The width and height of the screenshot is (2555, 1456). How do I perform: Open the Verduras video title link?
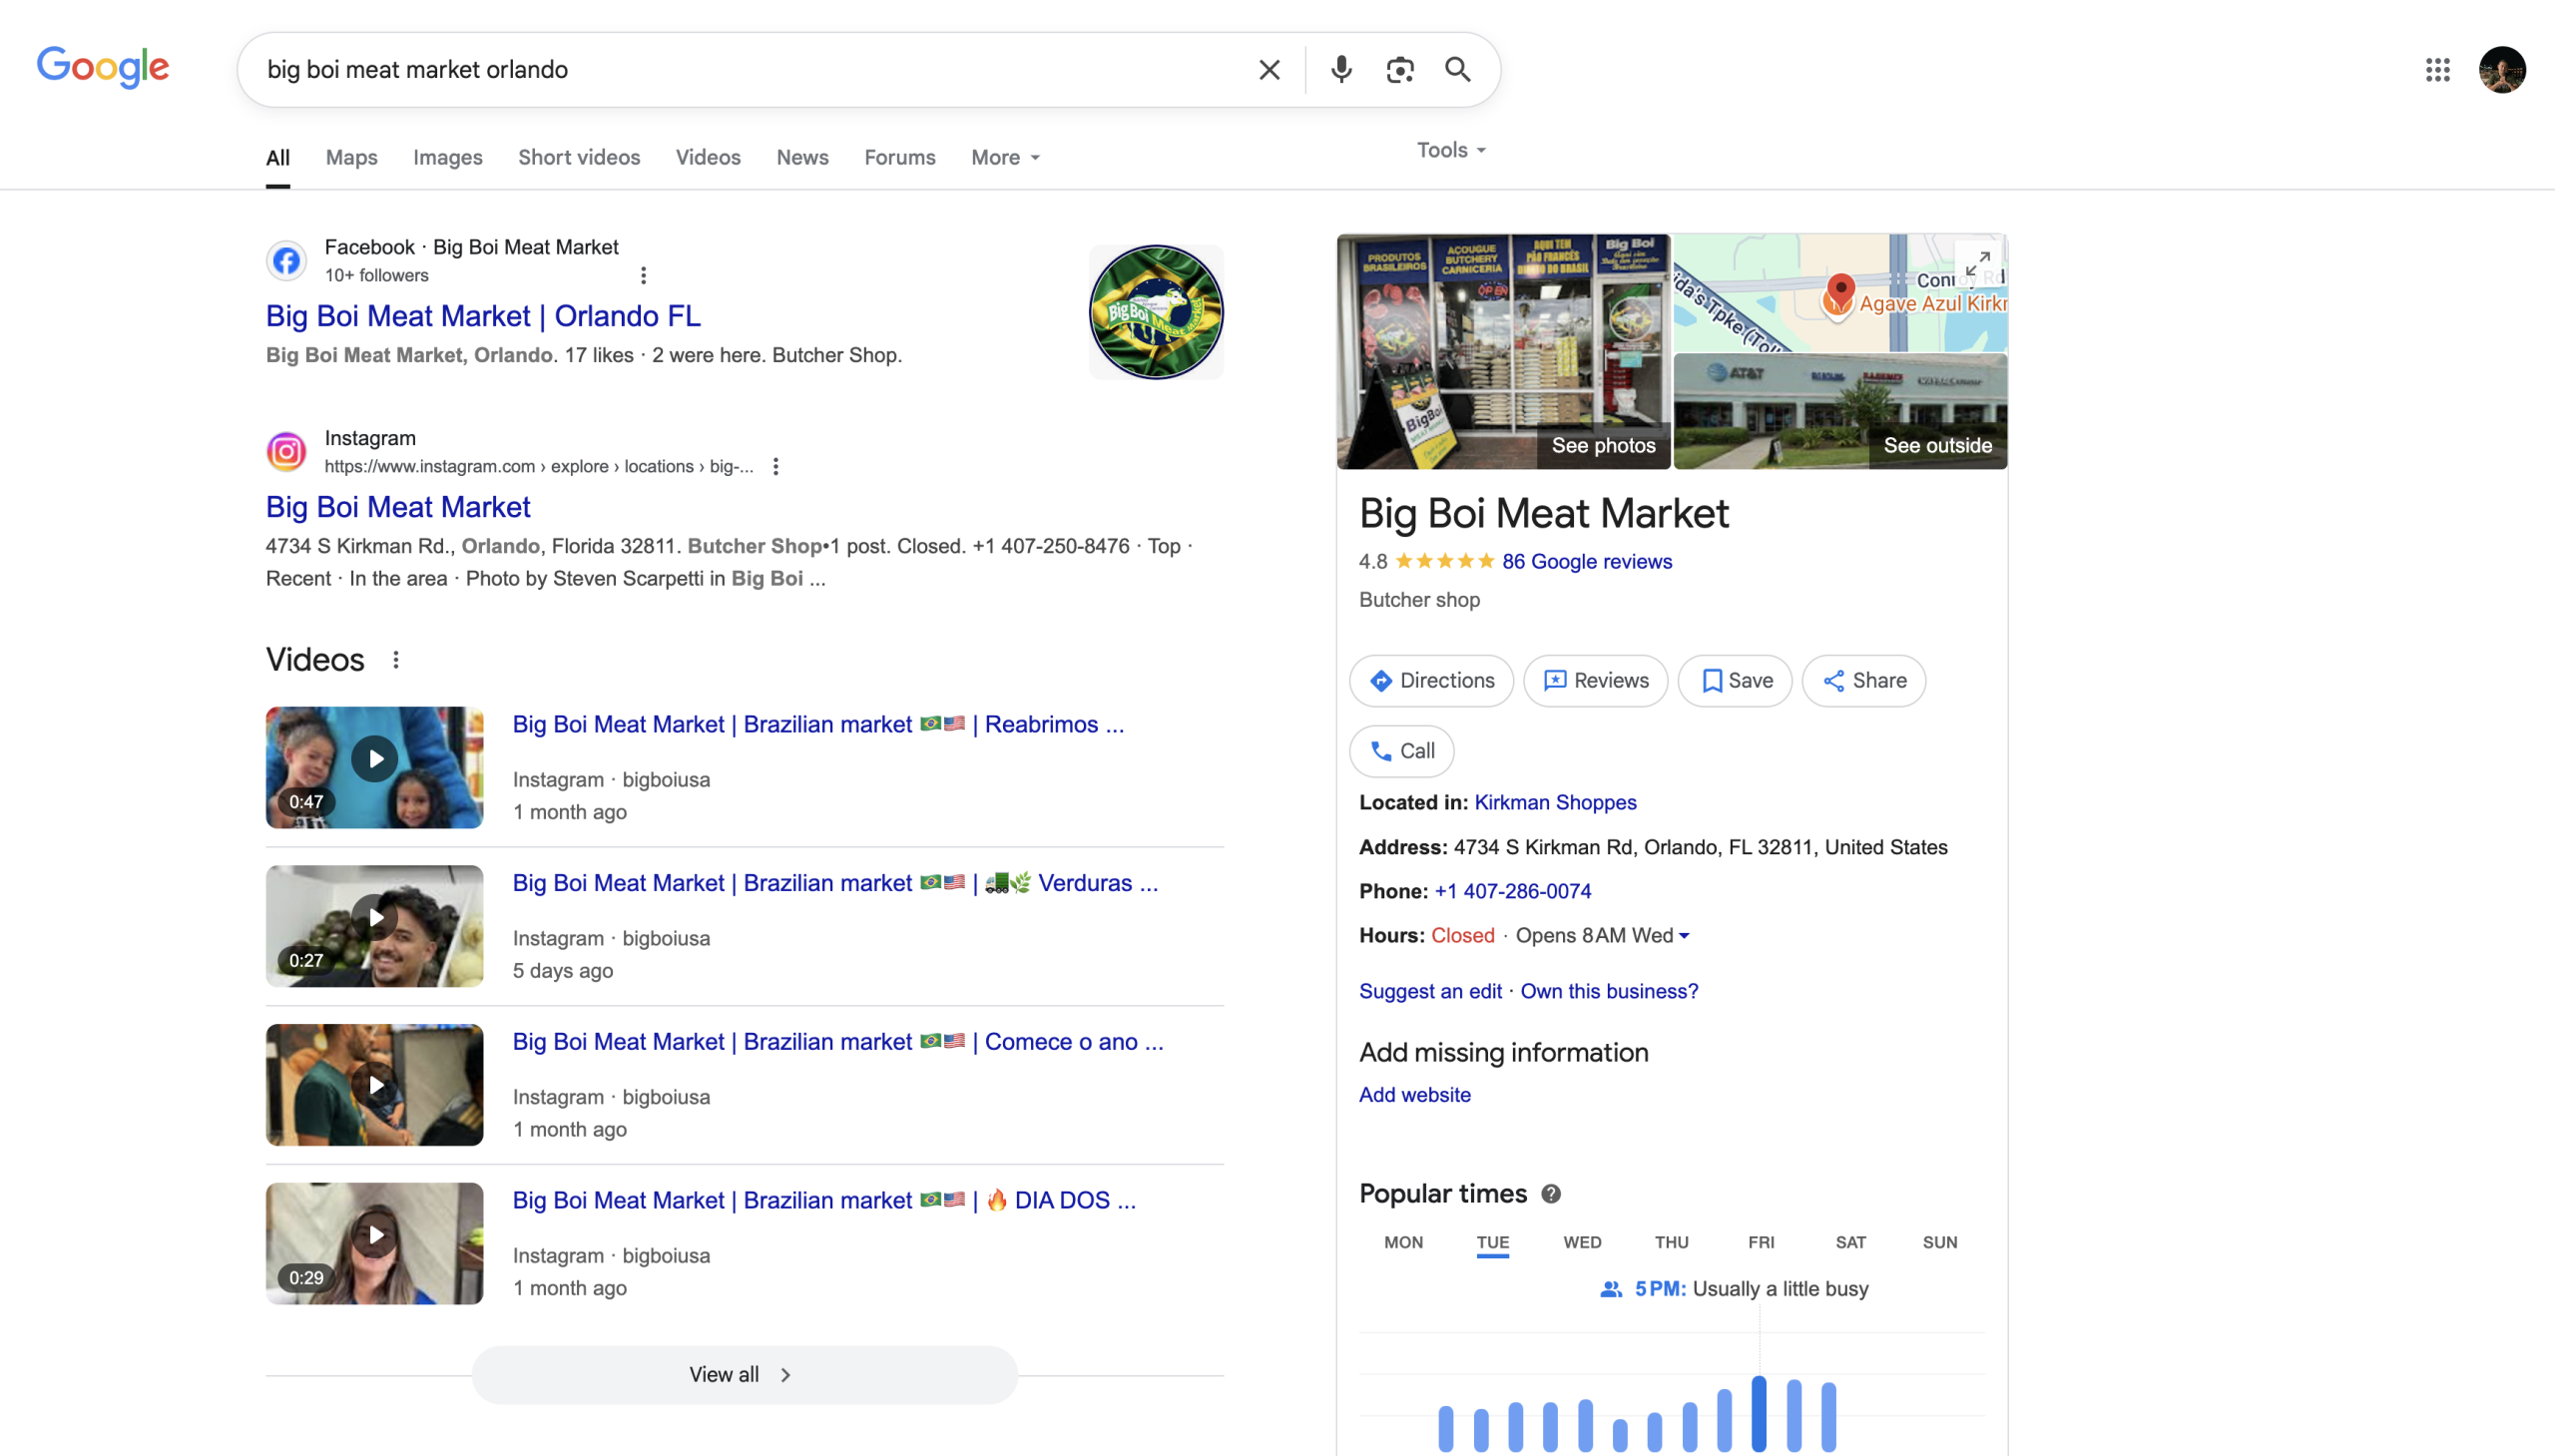(835, 883)
